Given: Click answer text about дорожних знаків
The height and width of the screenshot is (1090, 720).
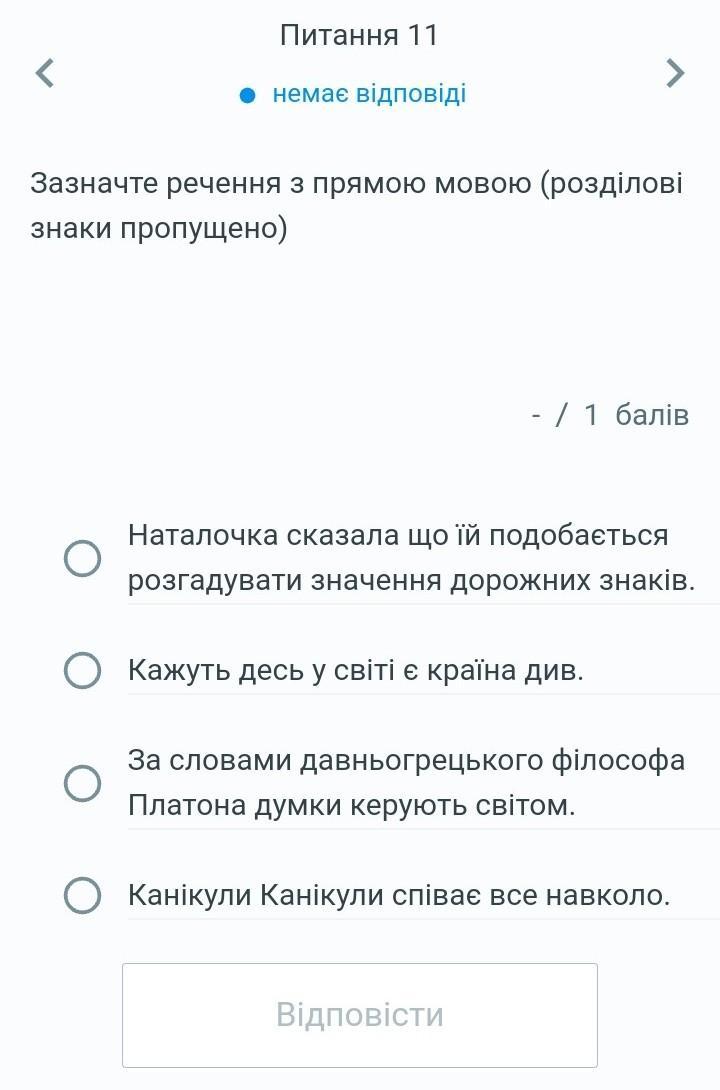Looking at the screenshot, I should 411,581.
